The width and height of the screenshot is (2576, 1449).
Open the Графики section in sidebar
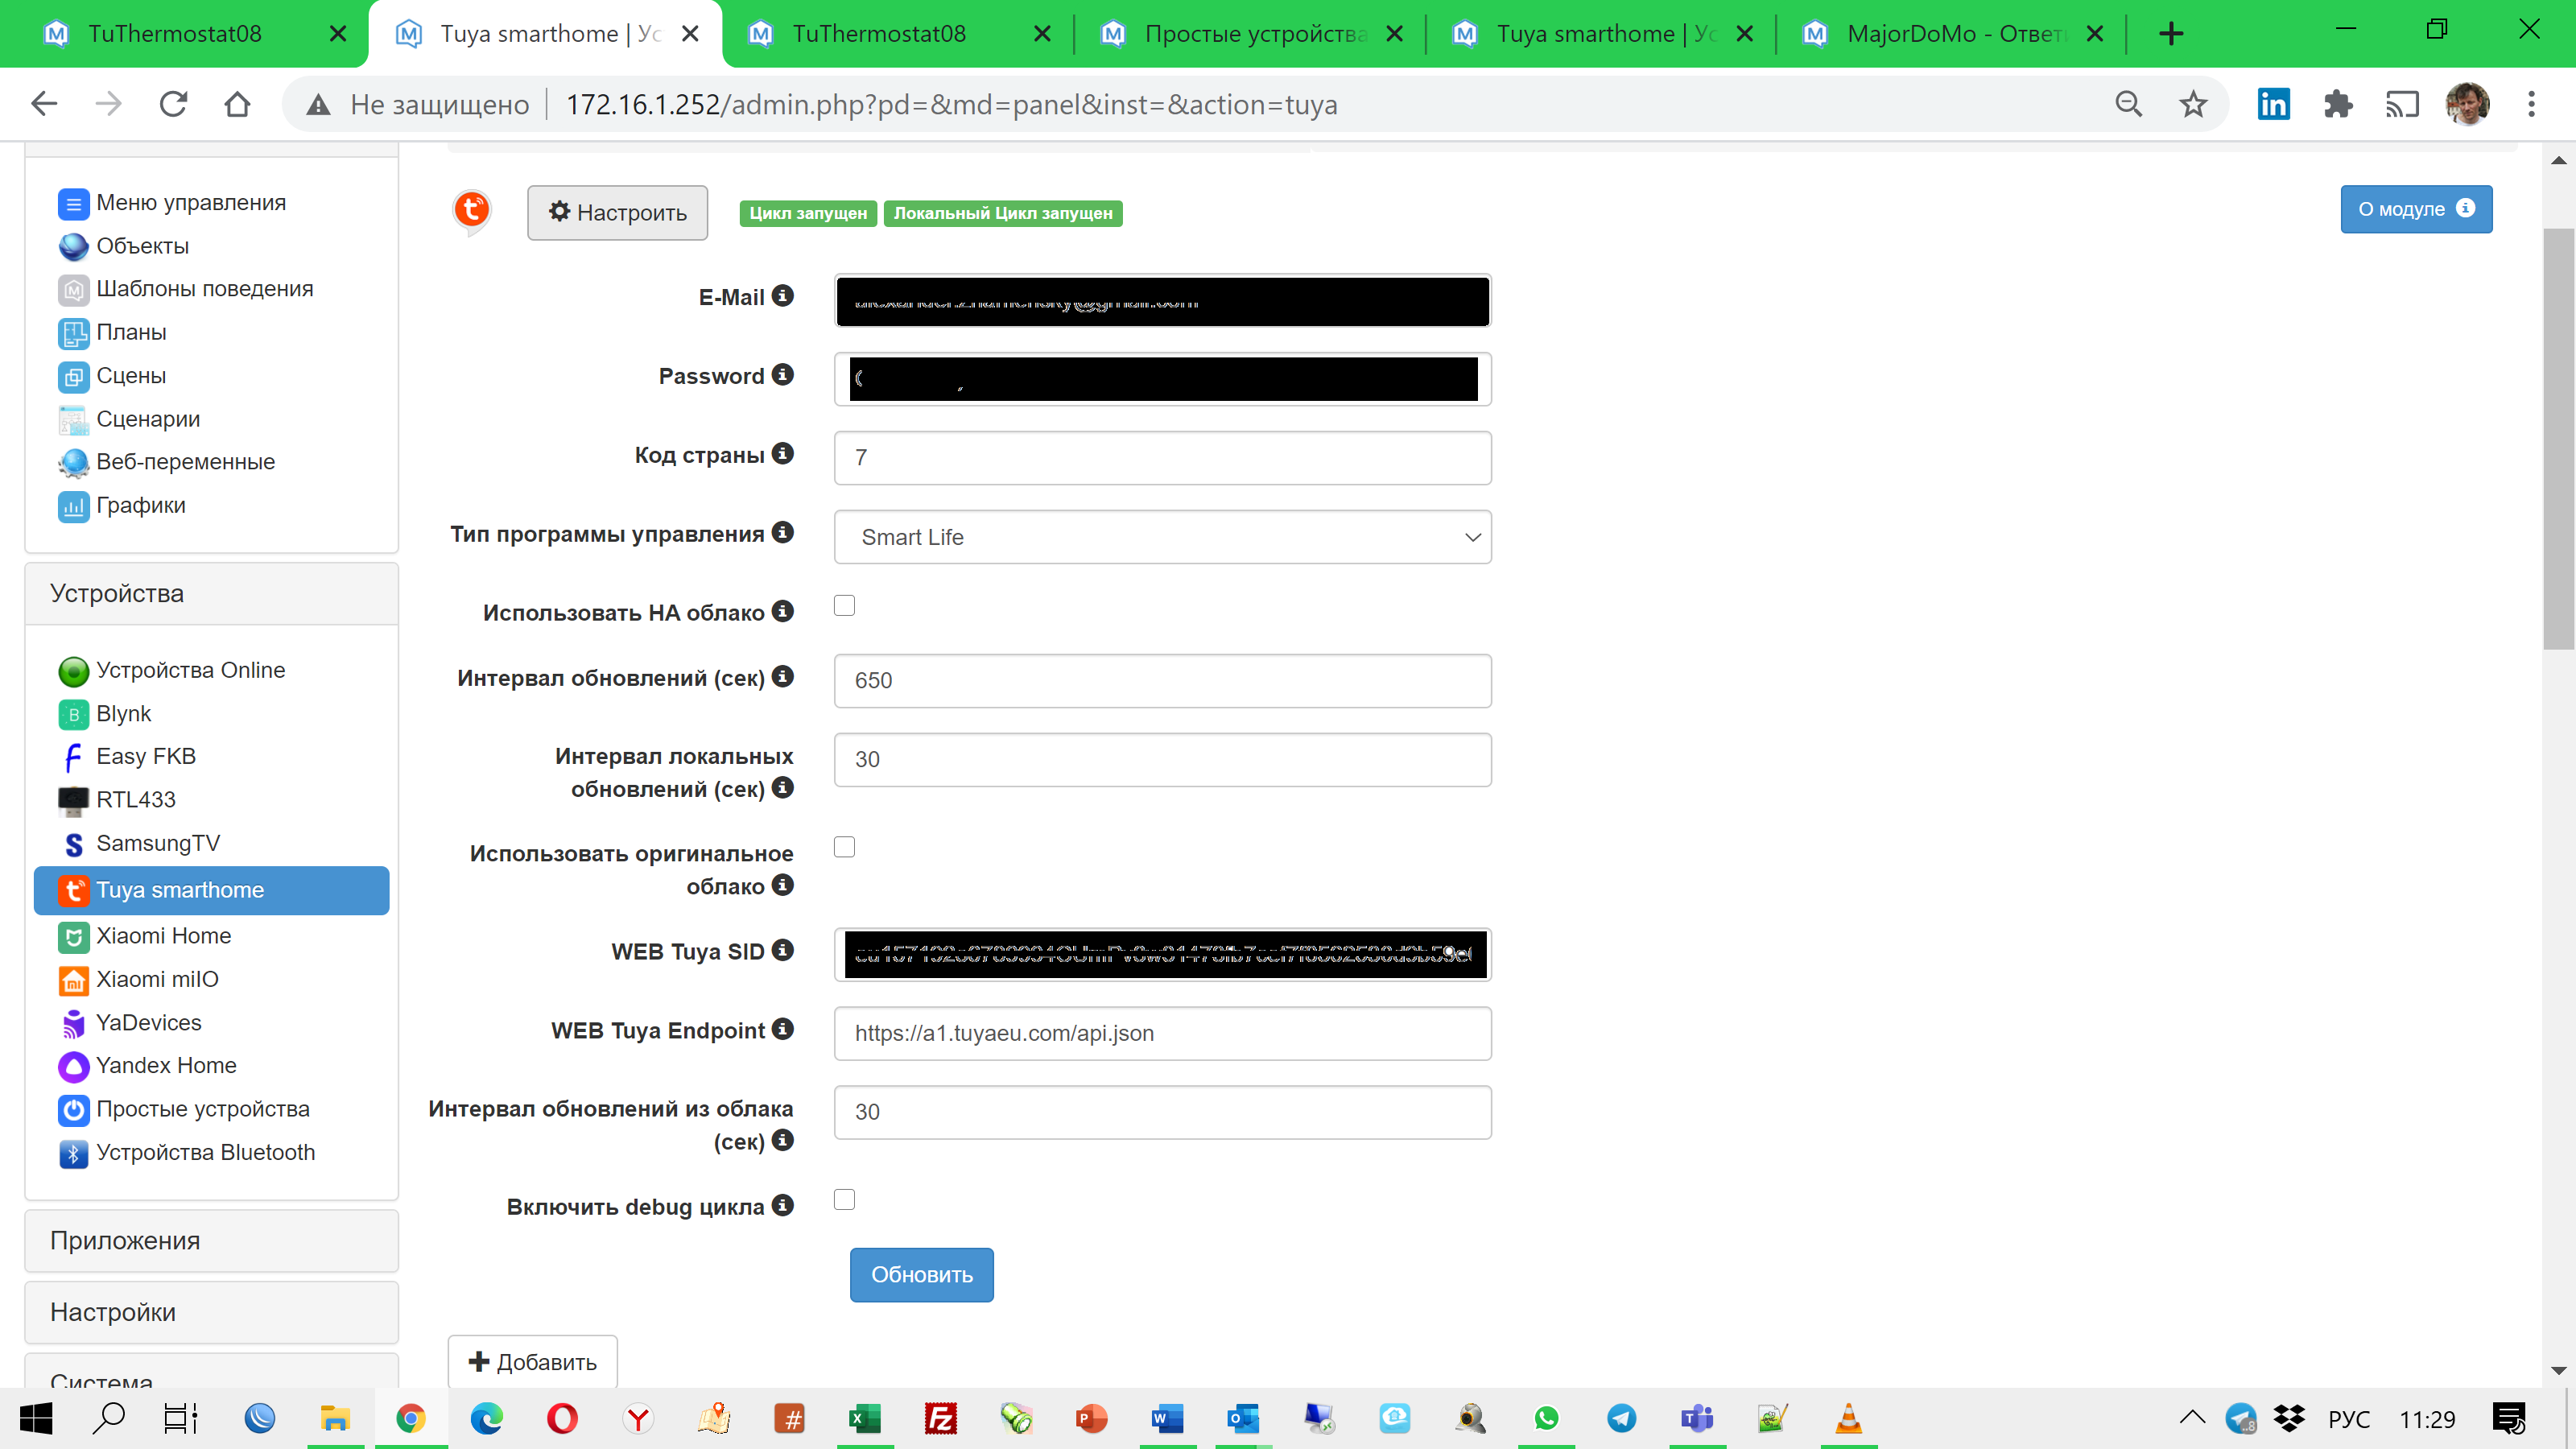[x=142, y=505]
